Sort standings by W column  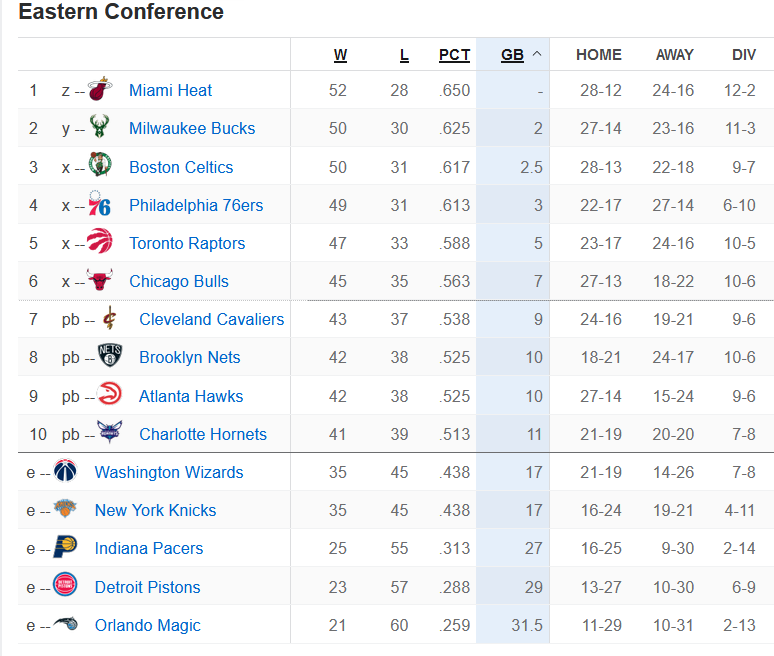pos(340,55)
